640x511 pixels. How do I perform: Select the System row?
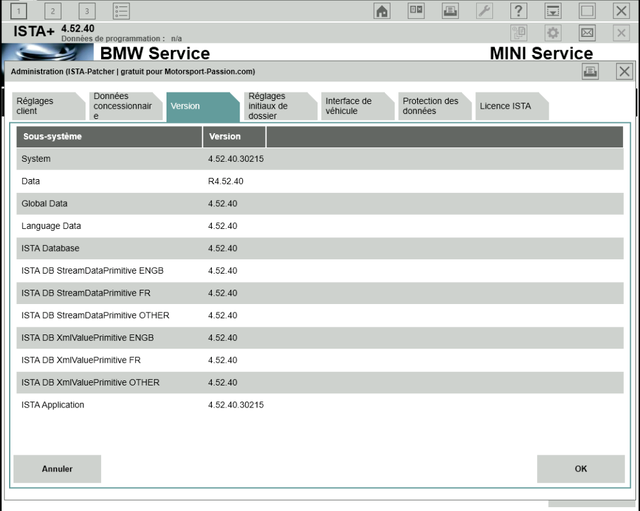point(320,159)
